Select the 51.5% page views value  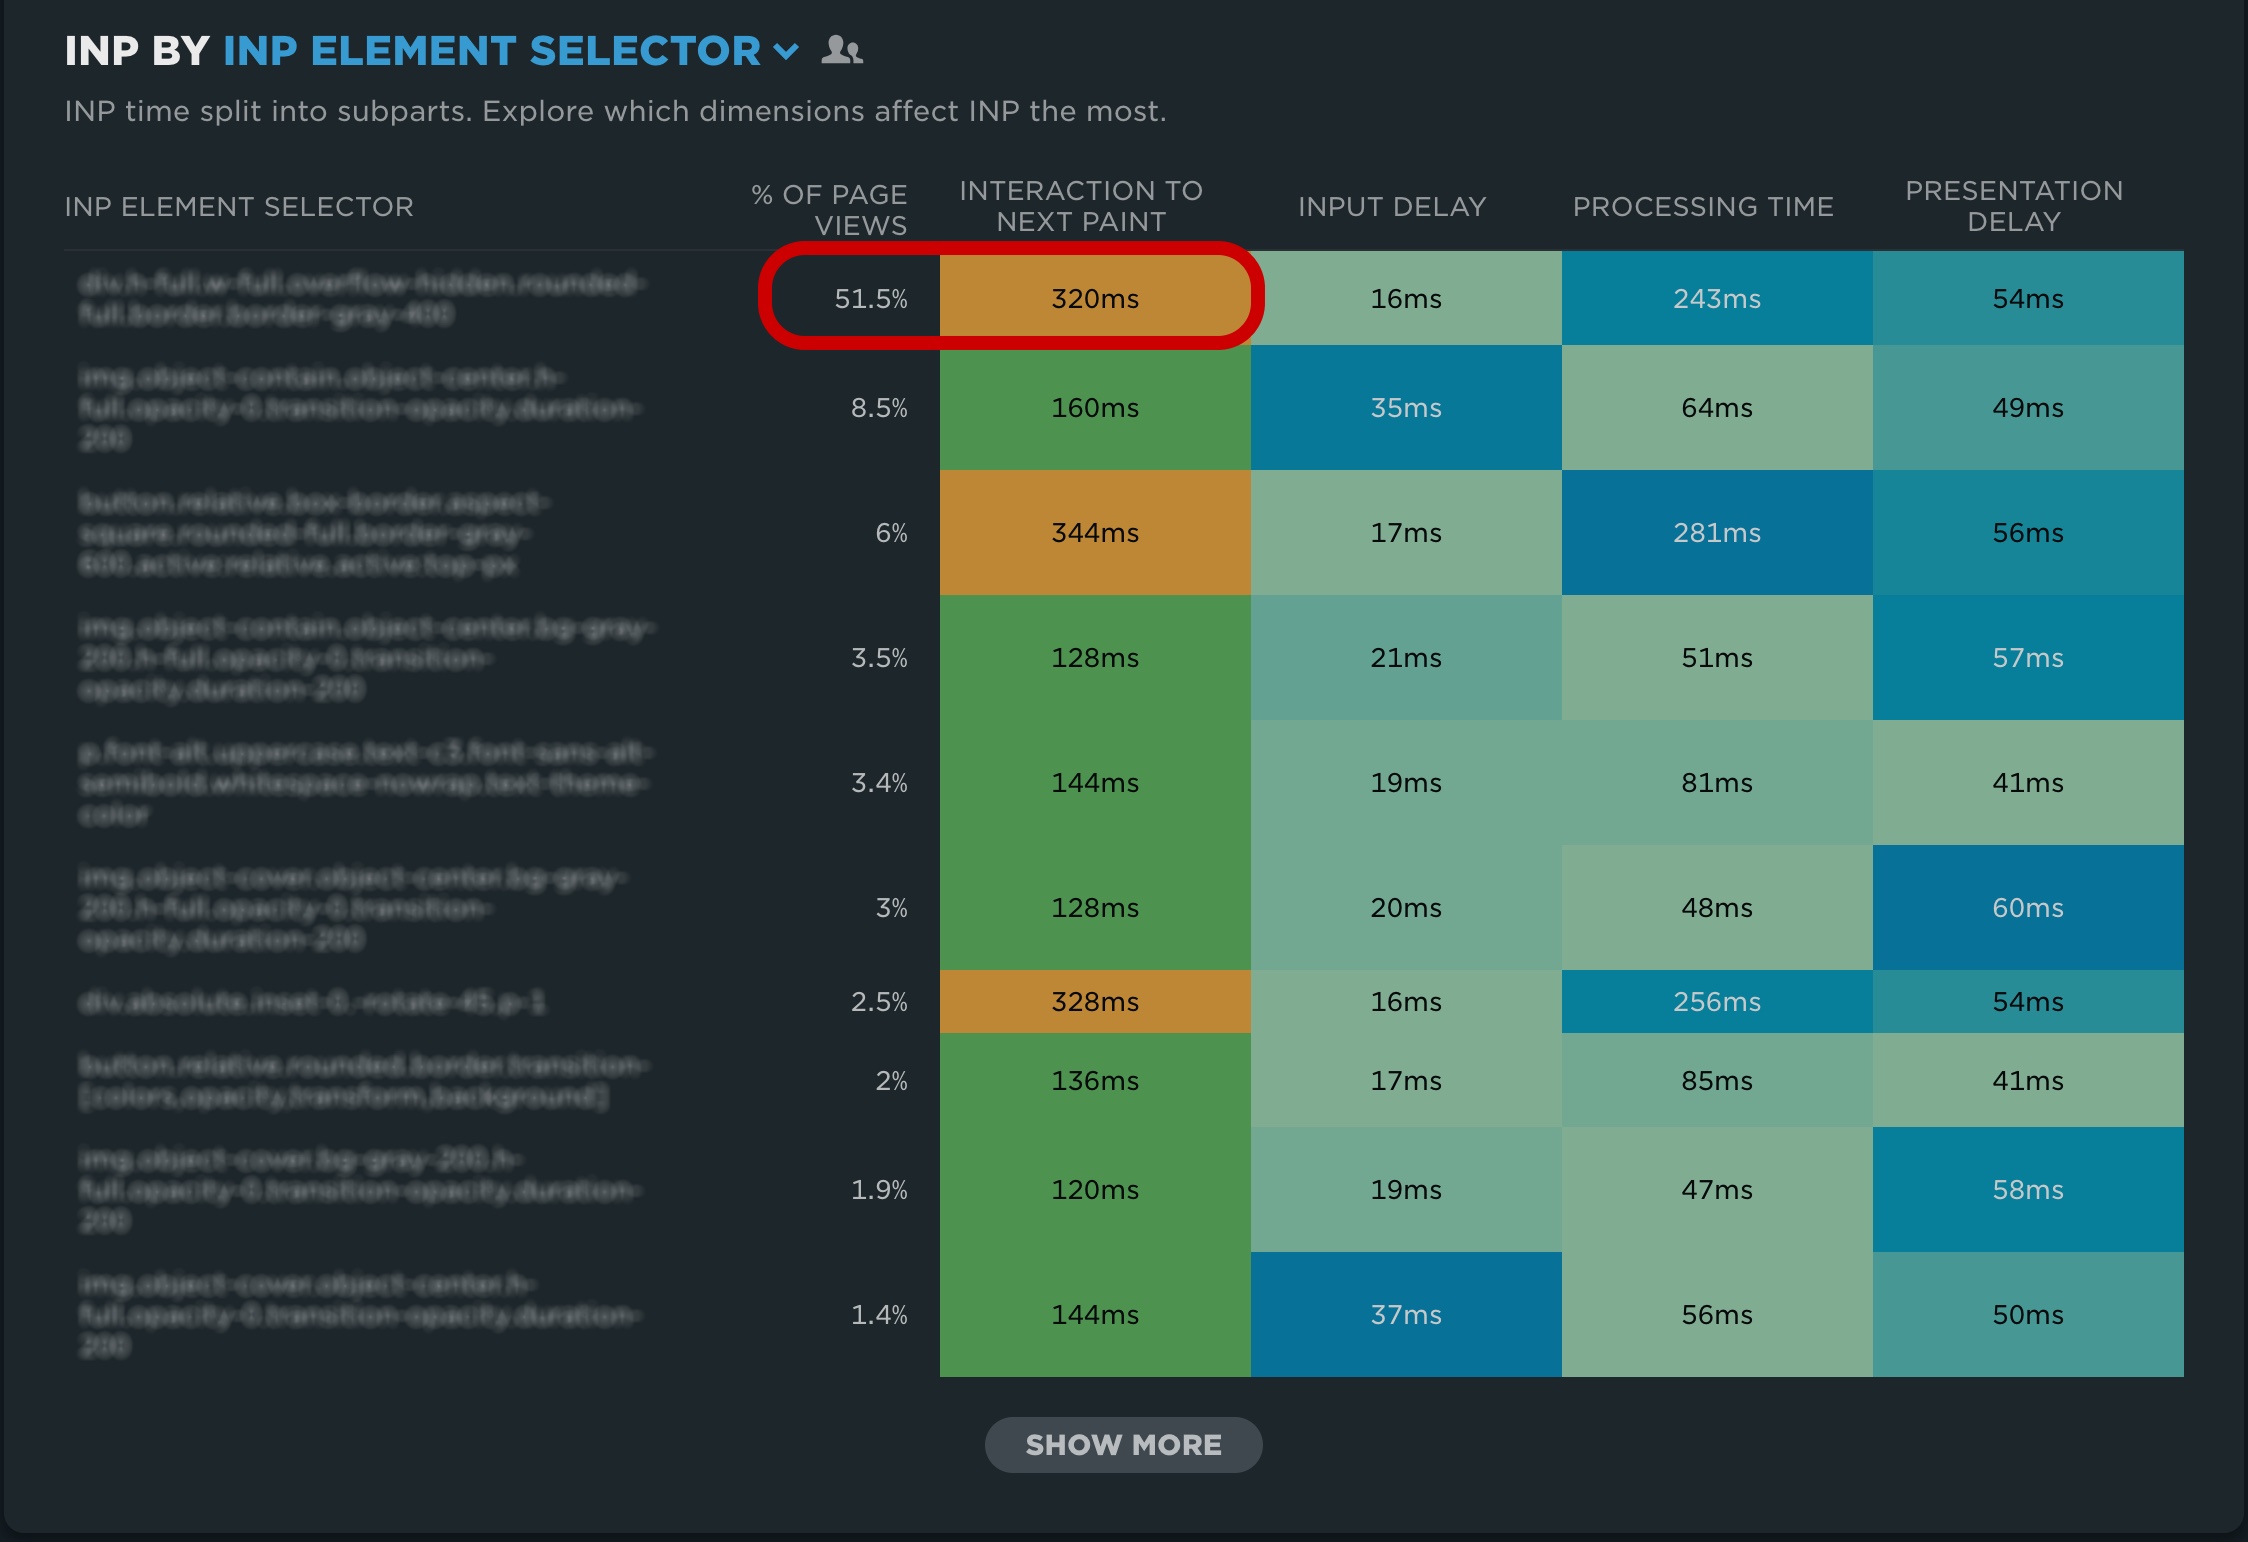(870, 298)
